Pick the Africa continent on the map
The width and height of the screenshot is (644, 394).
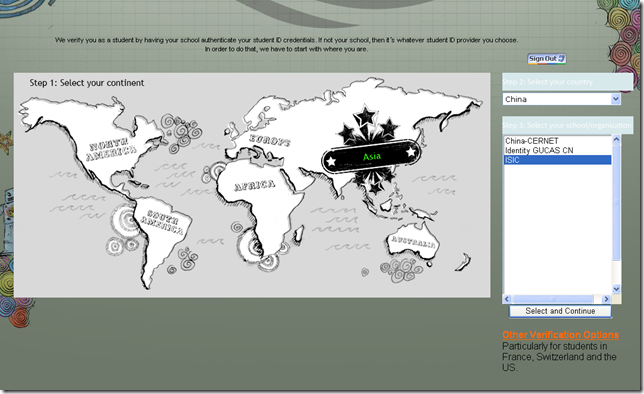[x=254, y=186]
